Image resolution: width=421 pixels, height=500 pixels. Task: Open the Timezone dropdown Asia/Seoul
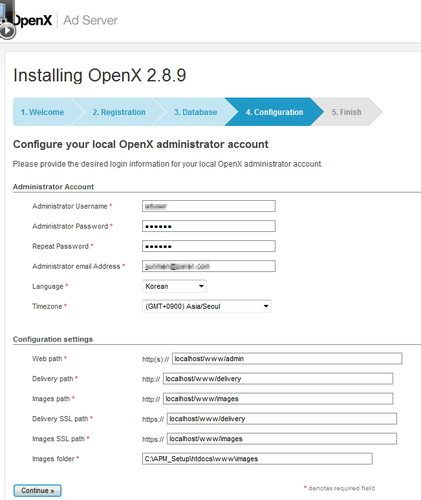[207, 306]
